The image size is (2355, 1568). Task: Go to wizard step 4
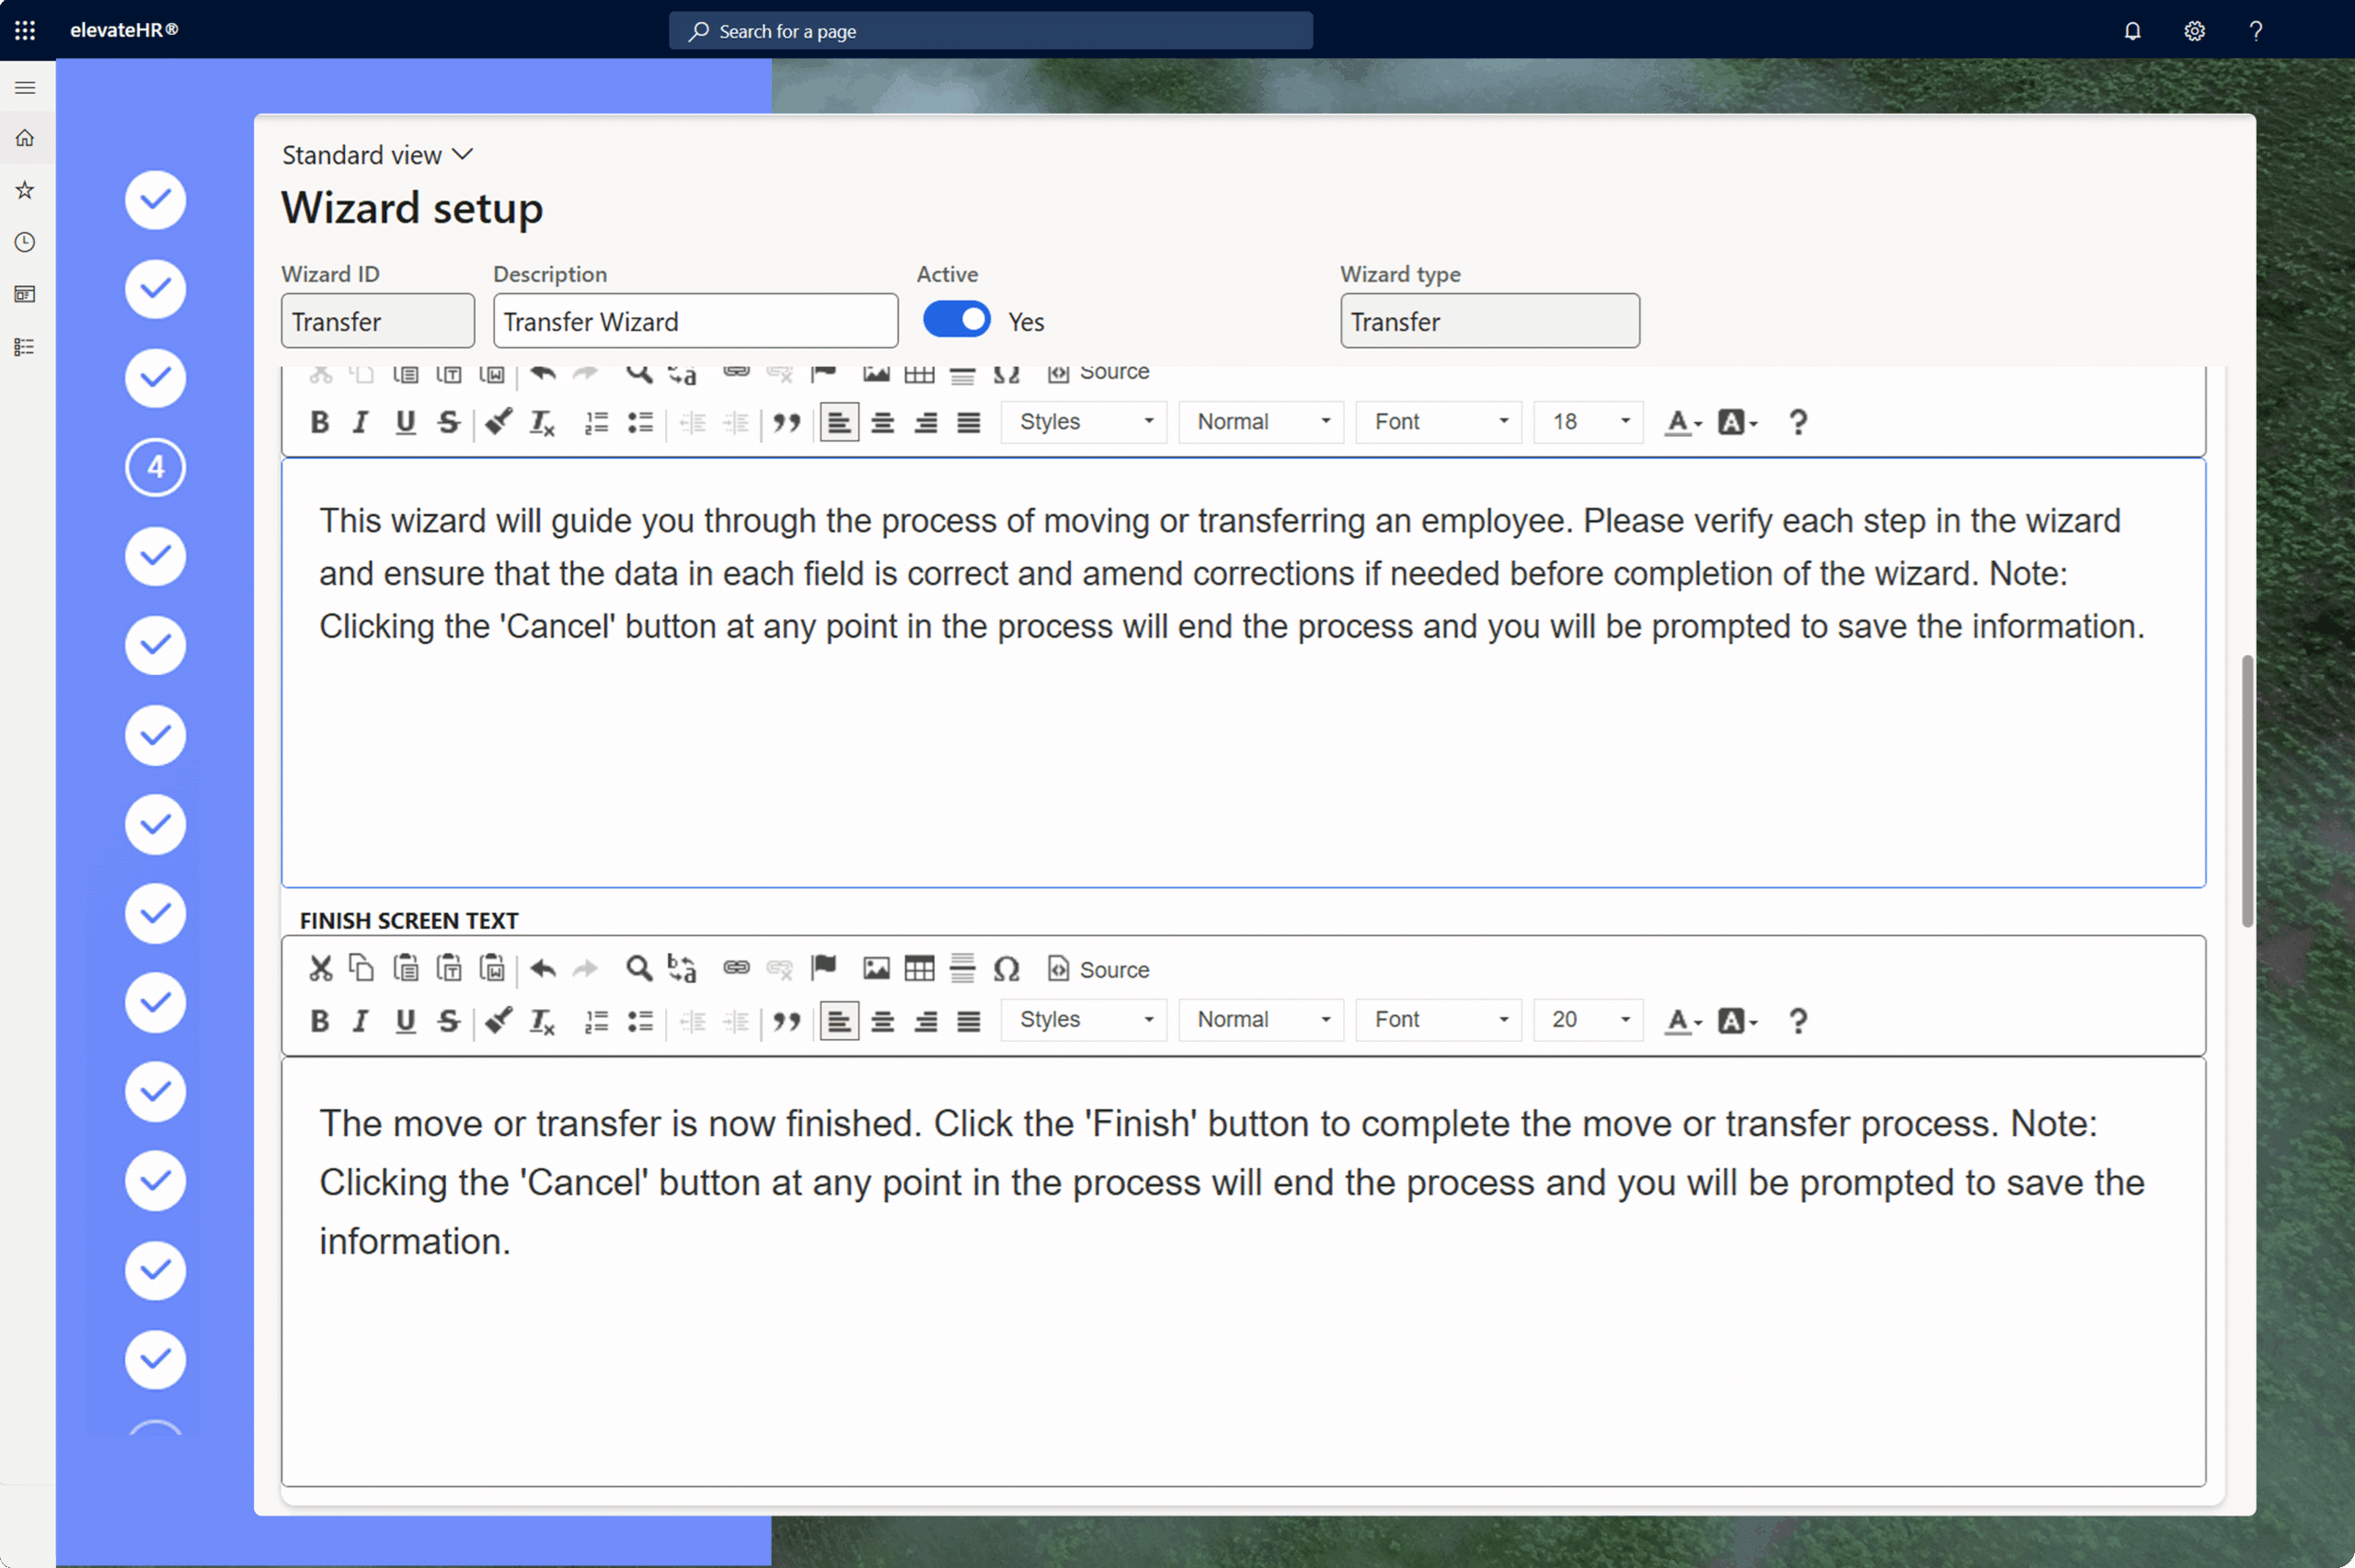155,467
